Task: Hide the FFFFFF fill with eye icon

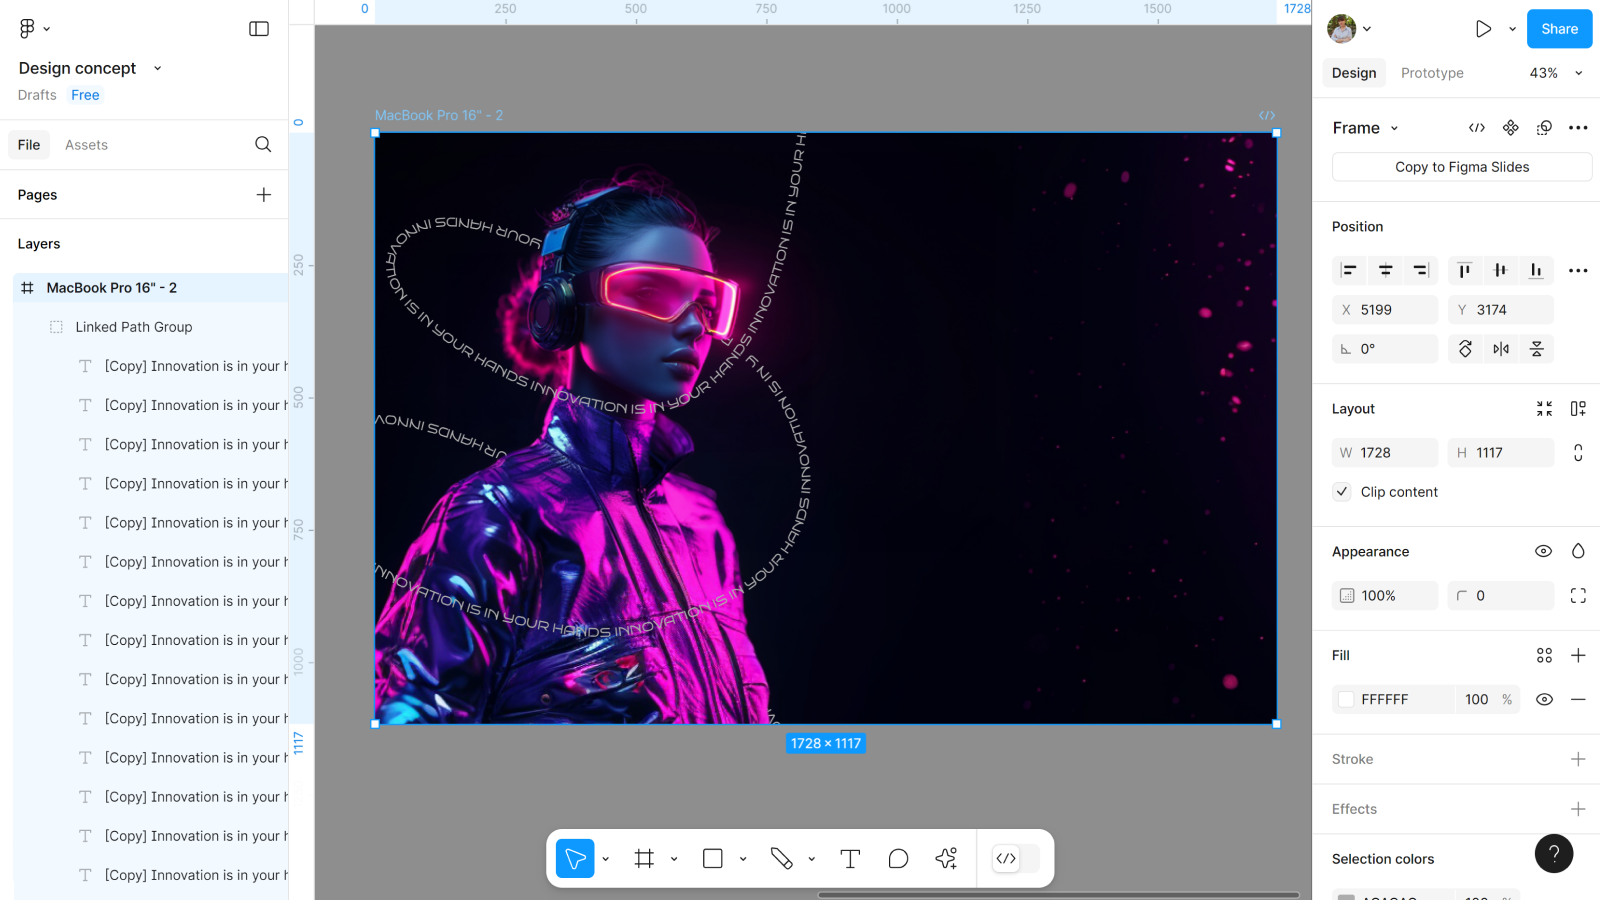Action: point(1544,700)
